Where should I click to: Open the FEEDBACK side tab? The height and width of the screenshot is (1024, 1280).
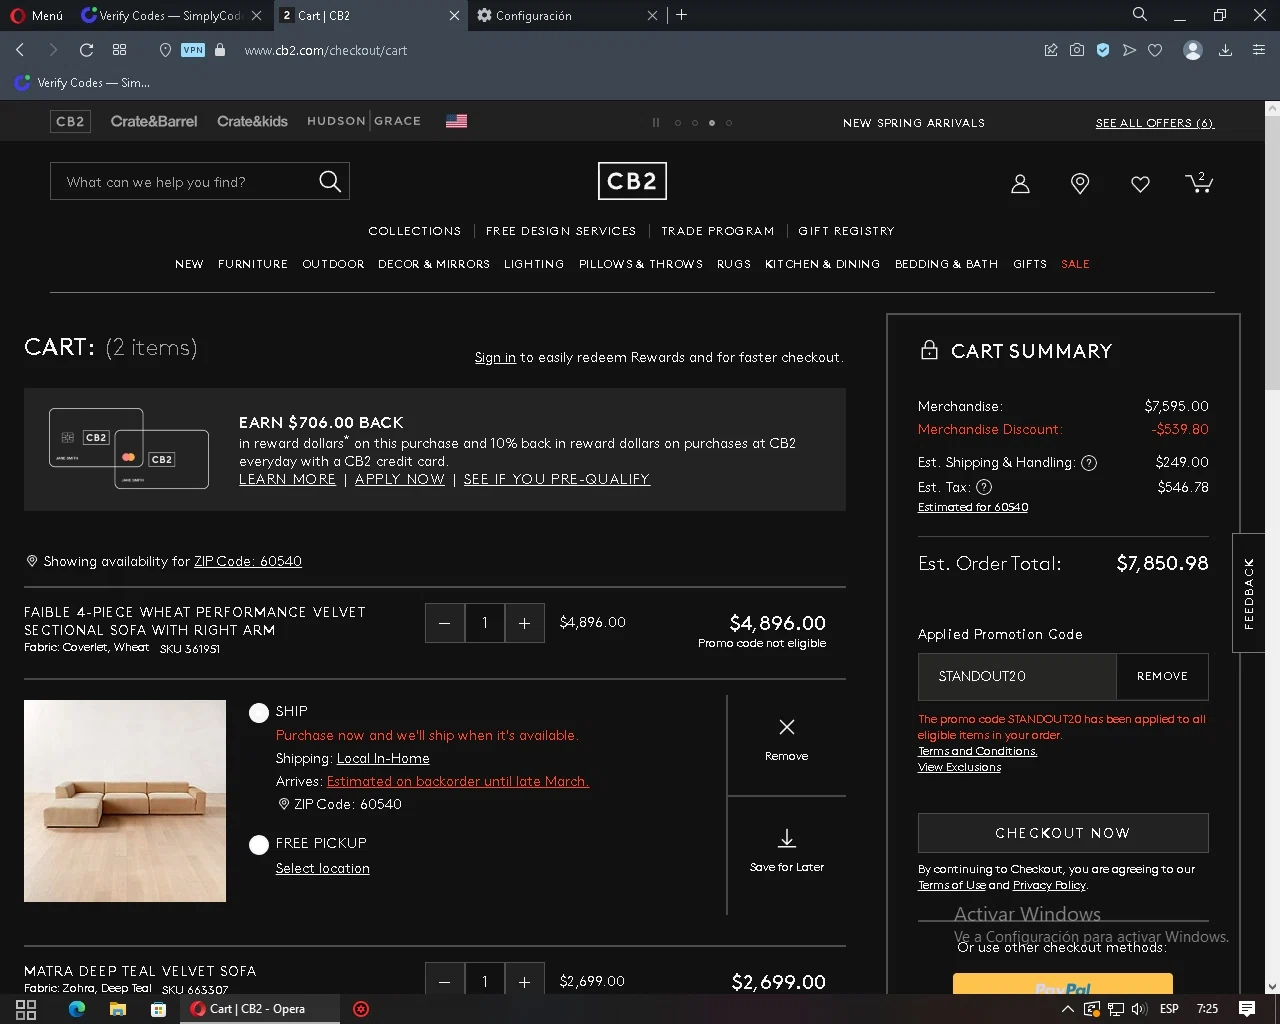[1249, 593]
